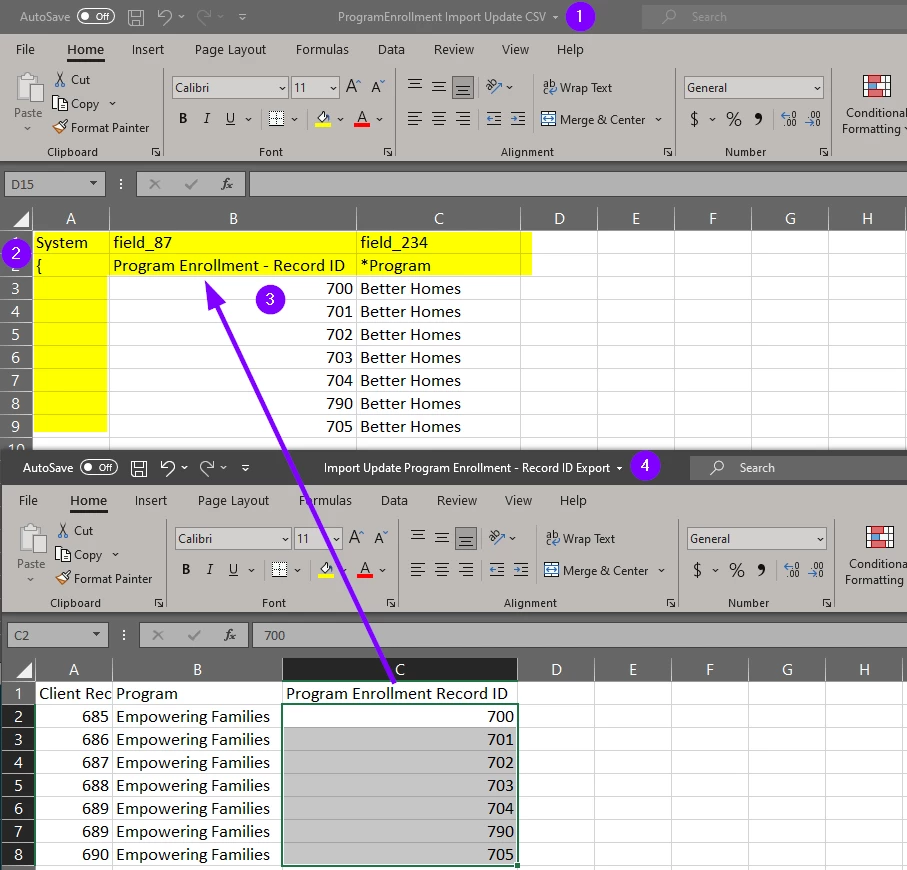Click Bold button in top window
Image resolution: width=907 pixels, height=870 pixels.
[x=183, y=119]
